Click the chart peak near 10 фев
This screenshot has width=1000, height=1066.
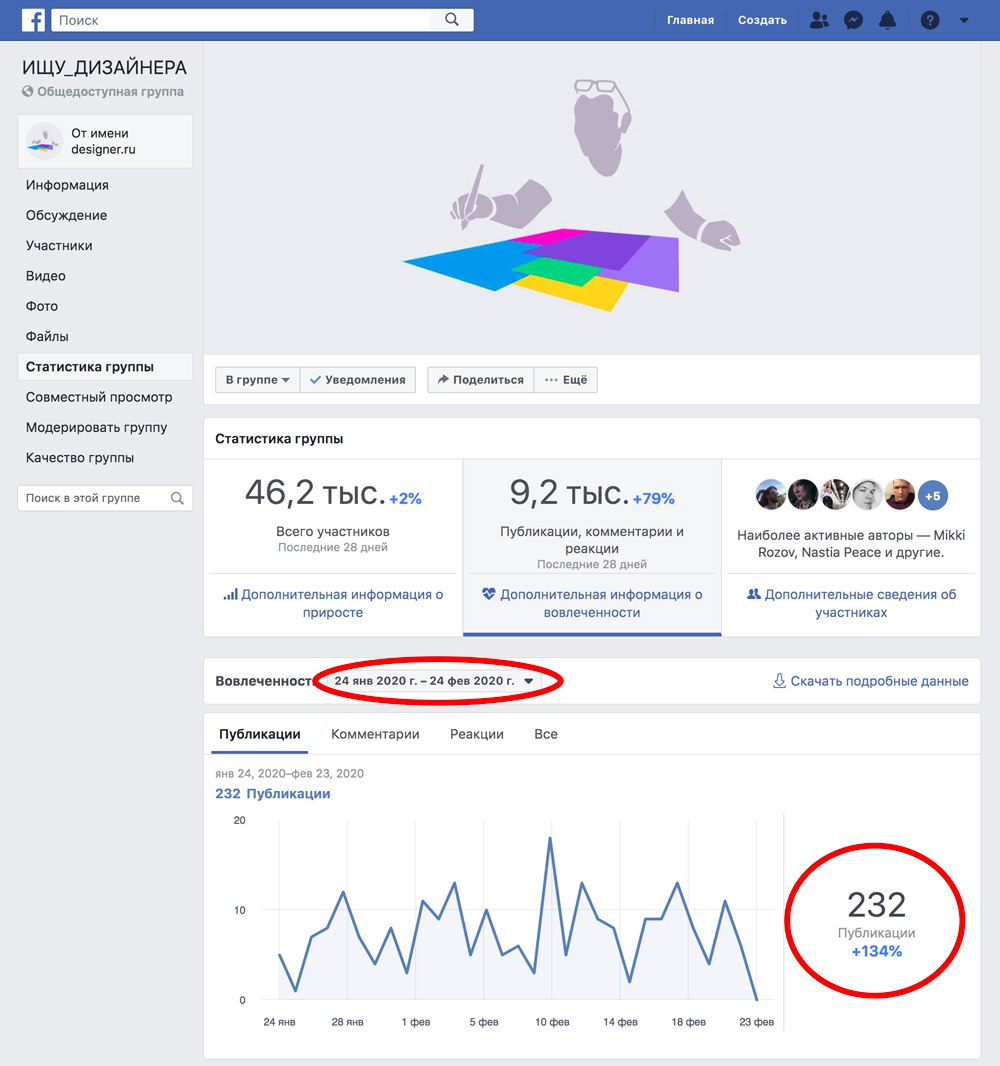pos(550,838)
